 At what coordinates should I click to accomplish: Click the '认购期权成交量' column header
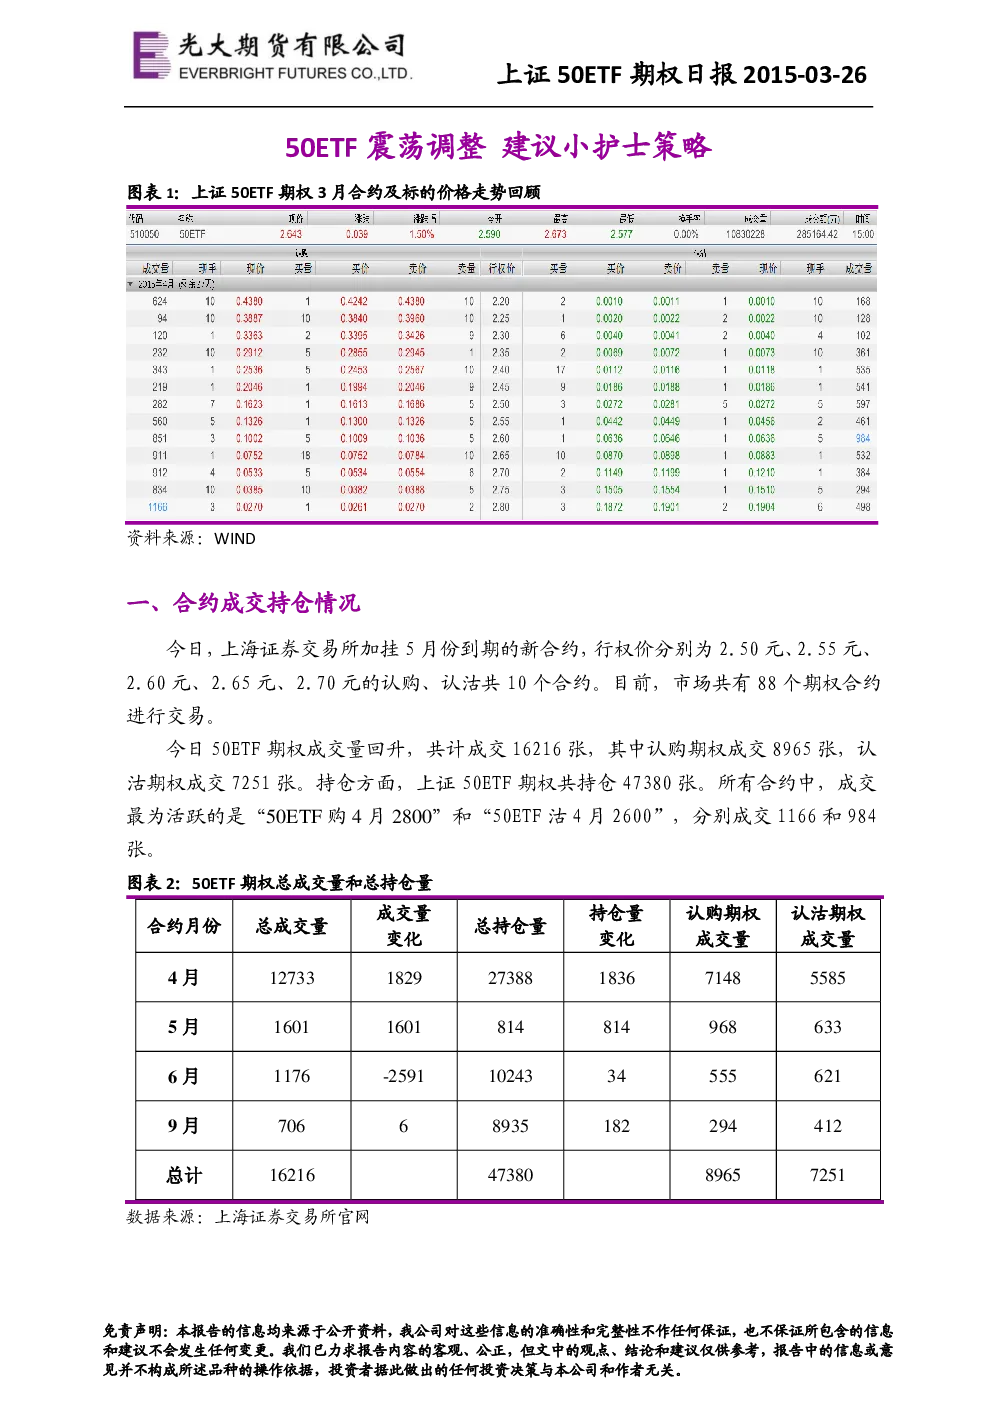(x=723, y=926)
